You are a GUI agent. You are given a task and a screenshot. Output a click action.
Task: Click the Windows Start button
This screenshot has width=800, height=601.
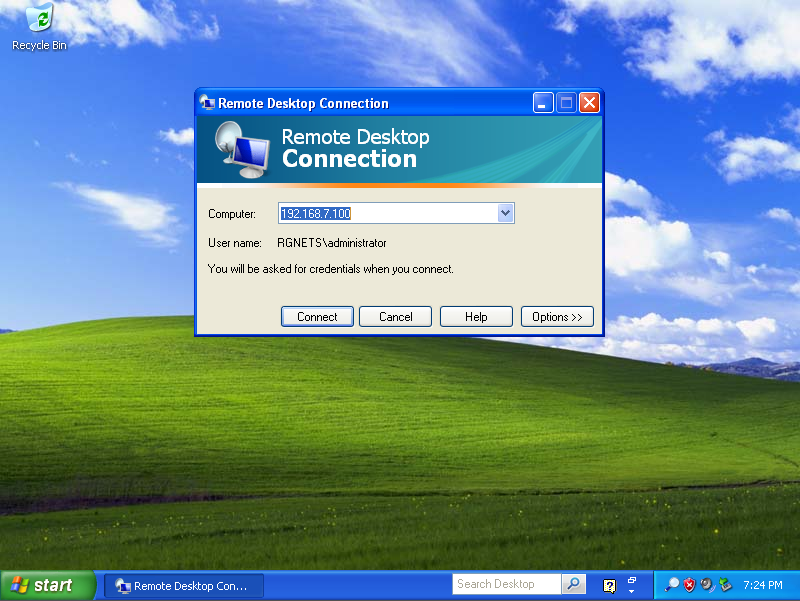click(47, 585)
